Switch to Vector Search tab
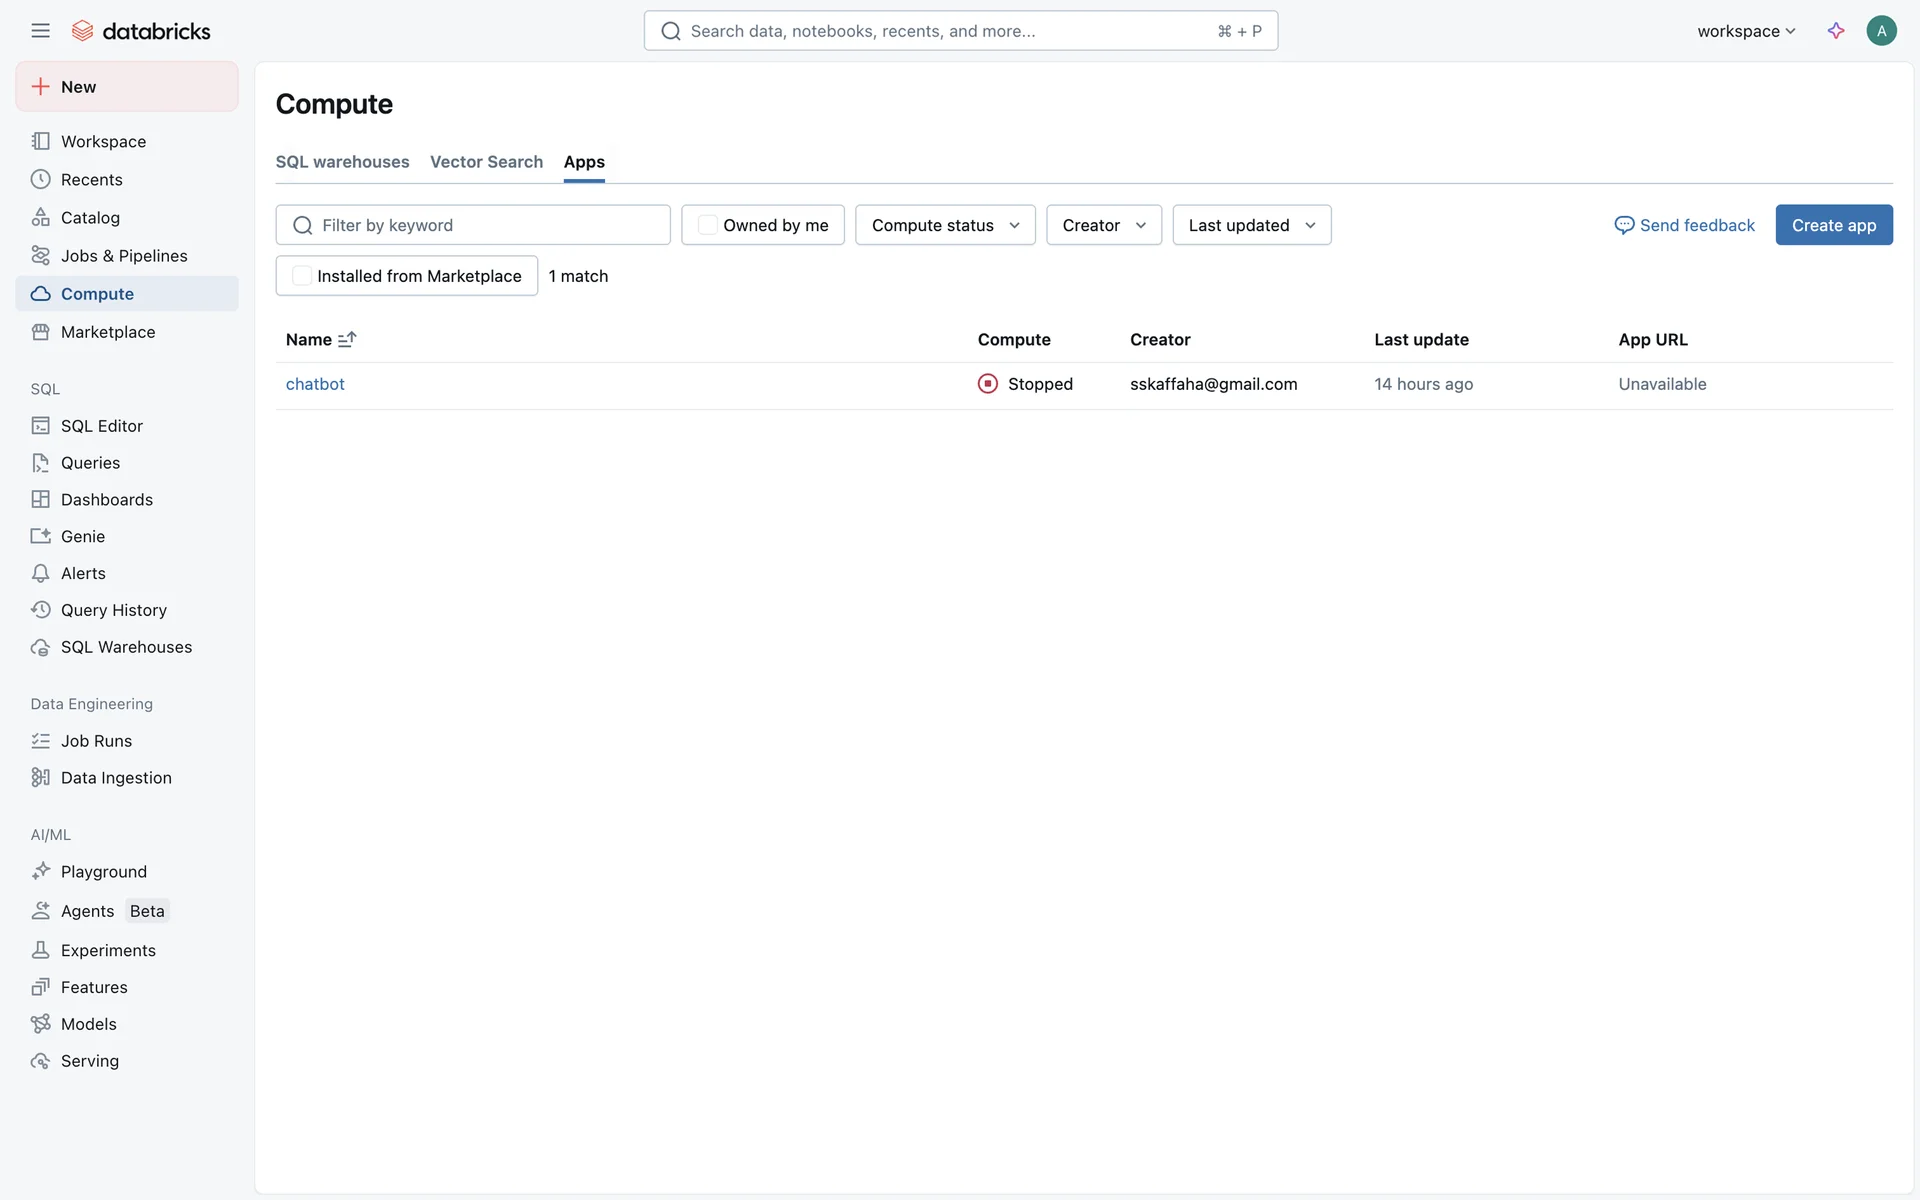The image size is (1920, 1200). [x=486, y=162]
